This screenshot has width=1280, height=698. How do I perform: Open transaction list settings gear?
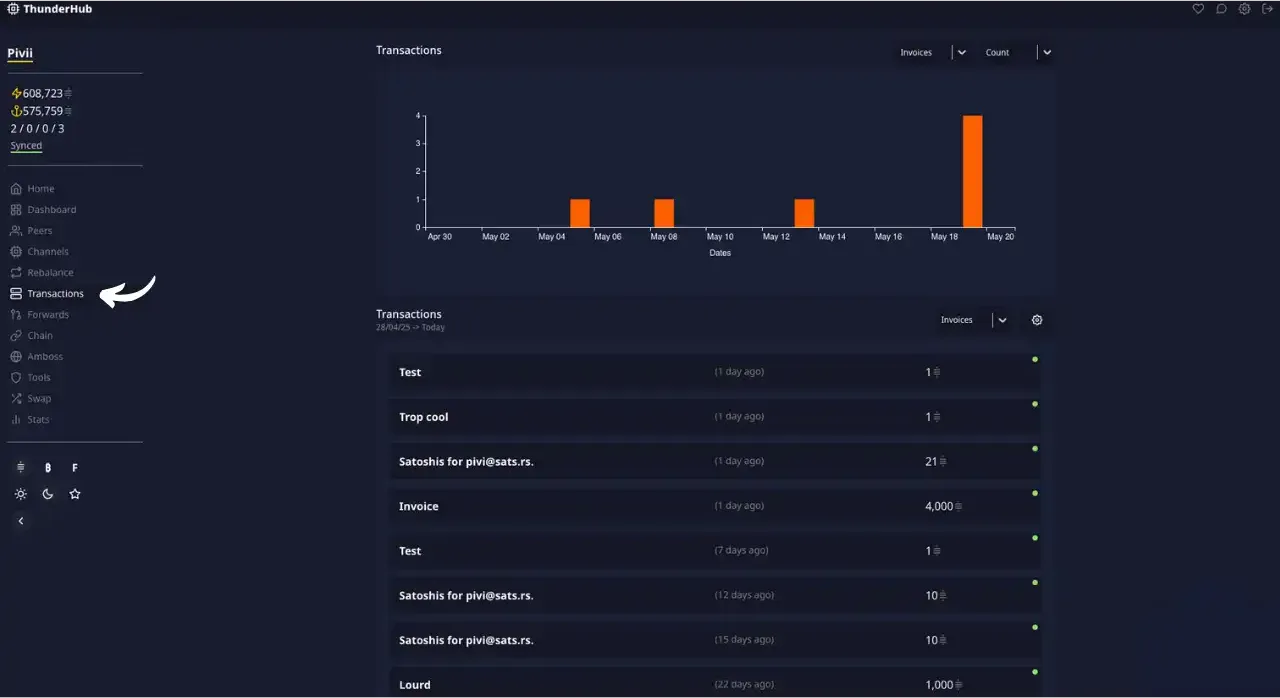[1037, 320]
